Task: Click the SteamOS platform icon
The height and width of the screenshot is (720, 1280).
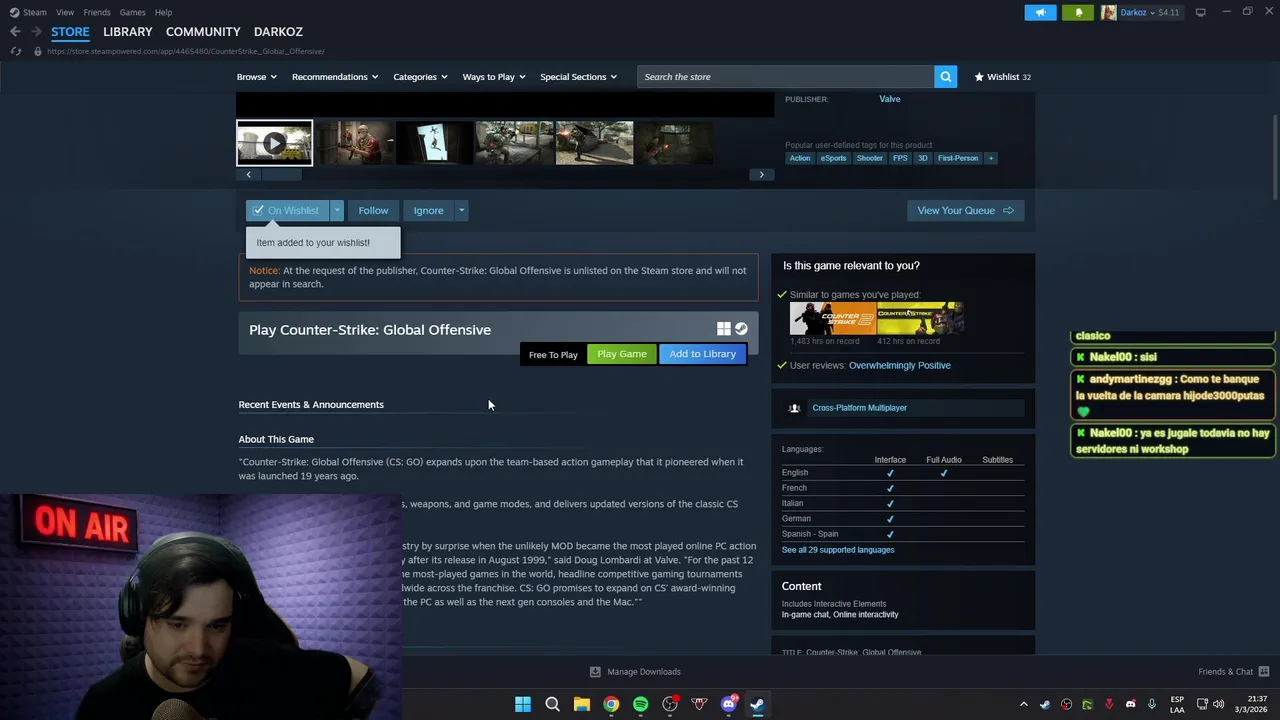Action: click(x=741, y=329)
